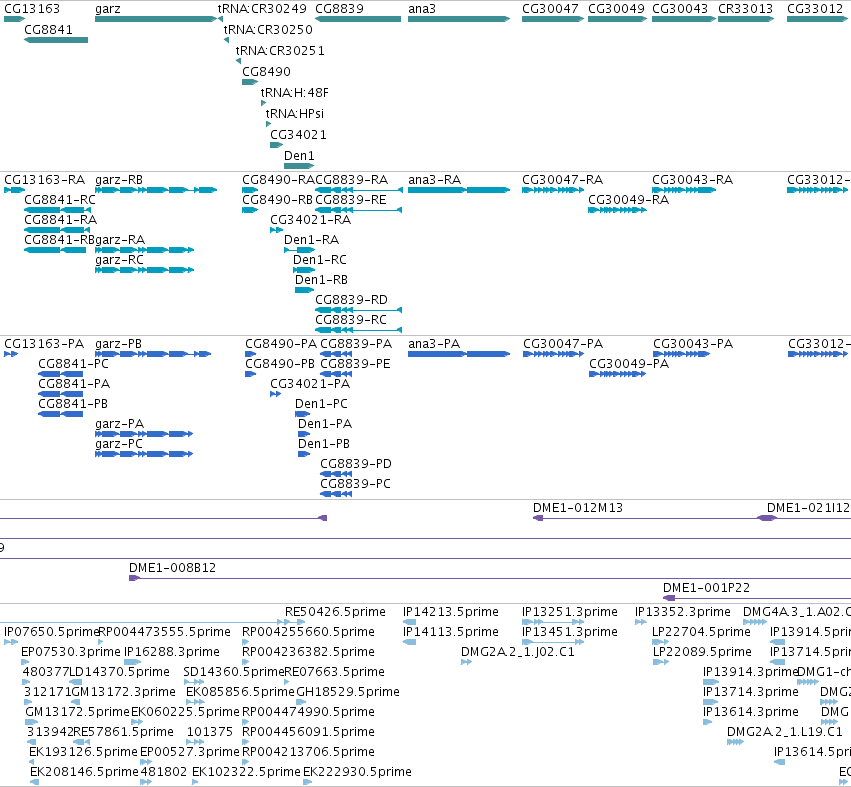Select the garz gene feature

pyautogui.click(x=156, y=19)
